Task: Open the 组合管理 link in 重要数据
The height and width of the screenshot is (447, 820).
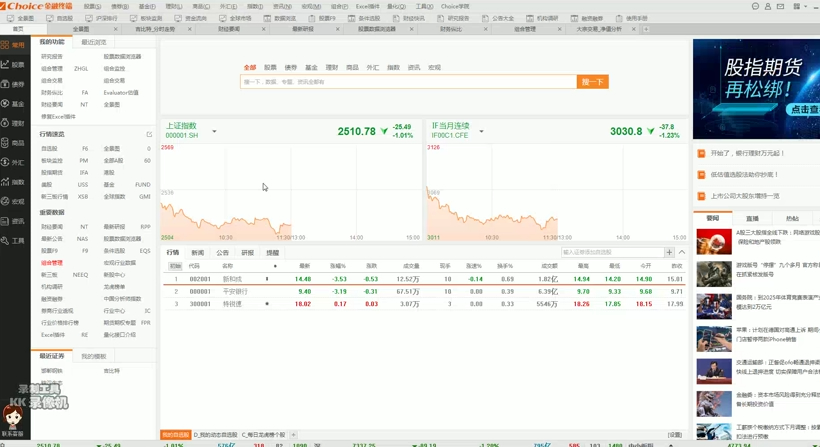Action: 52,263
